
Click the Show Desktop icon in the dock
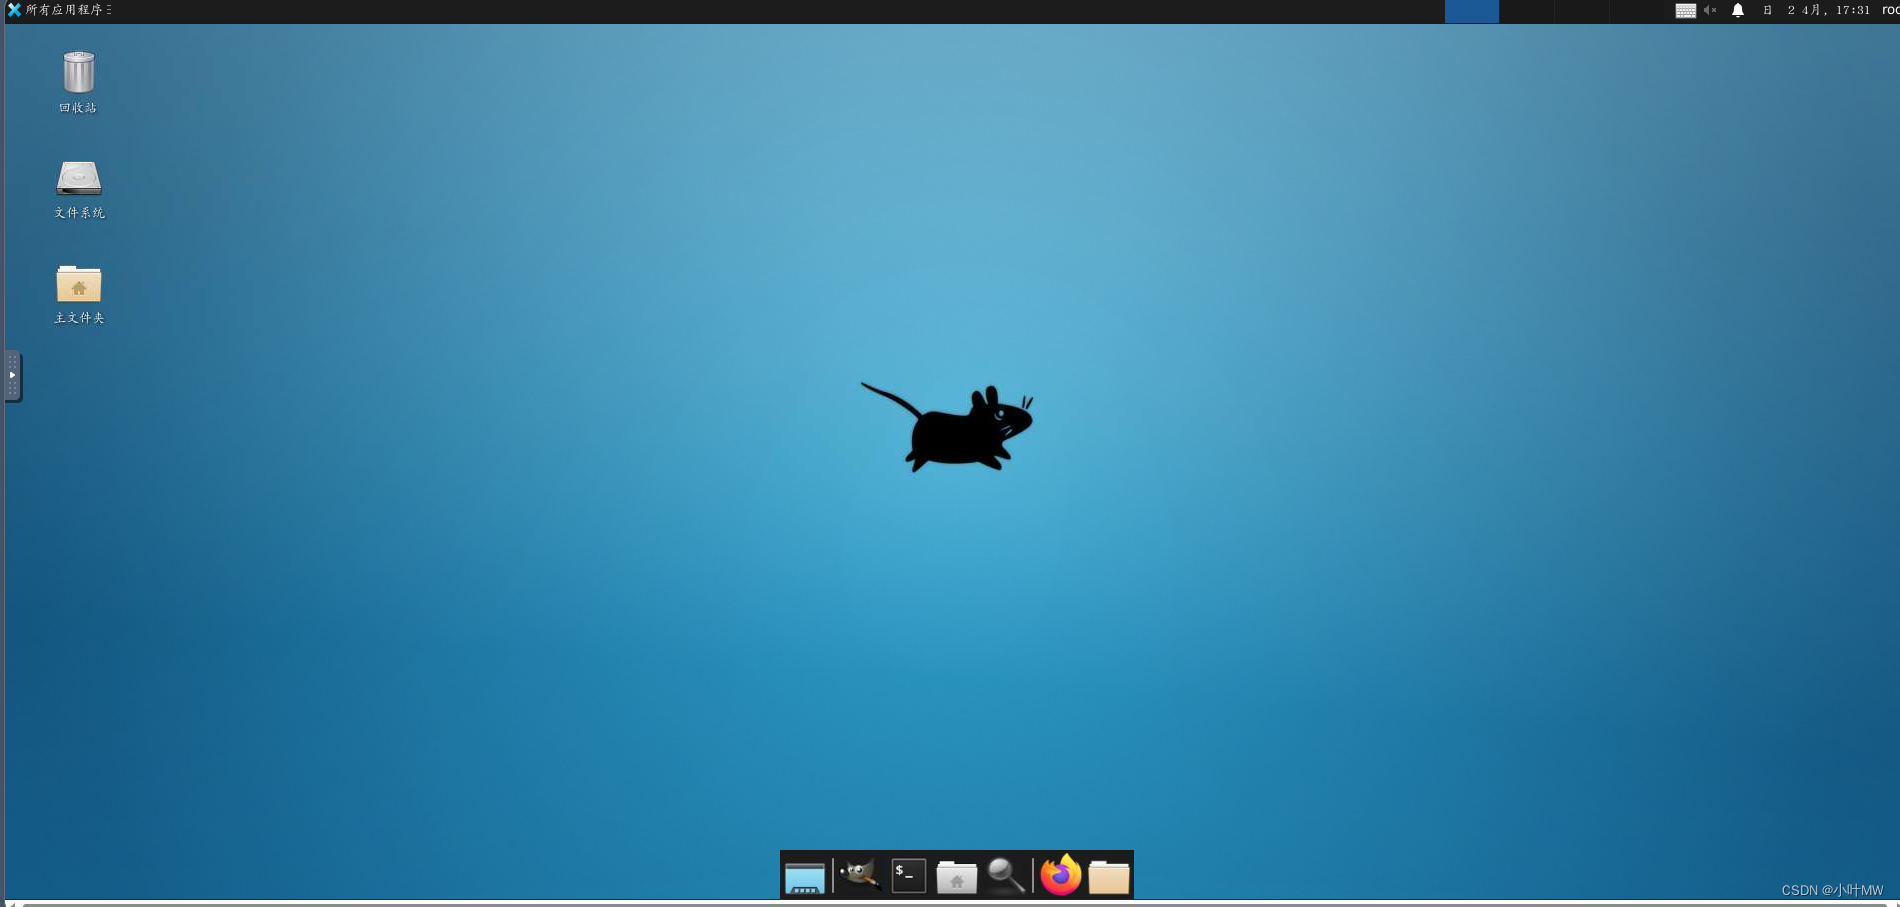tap(805, 876)
